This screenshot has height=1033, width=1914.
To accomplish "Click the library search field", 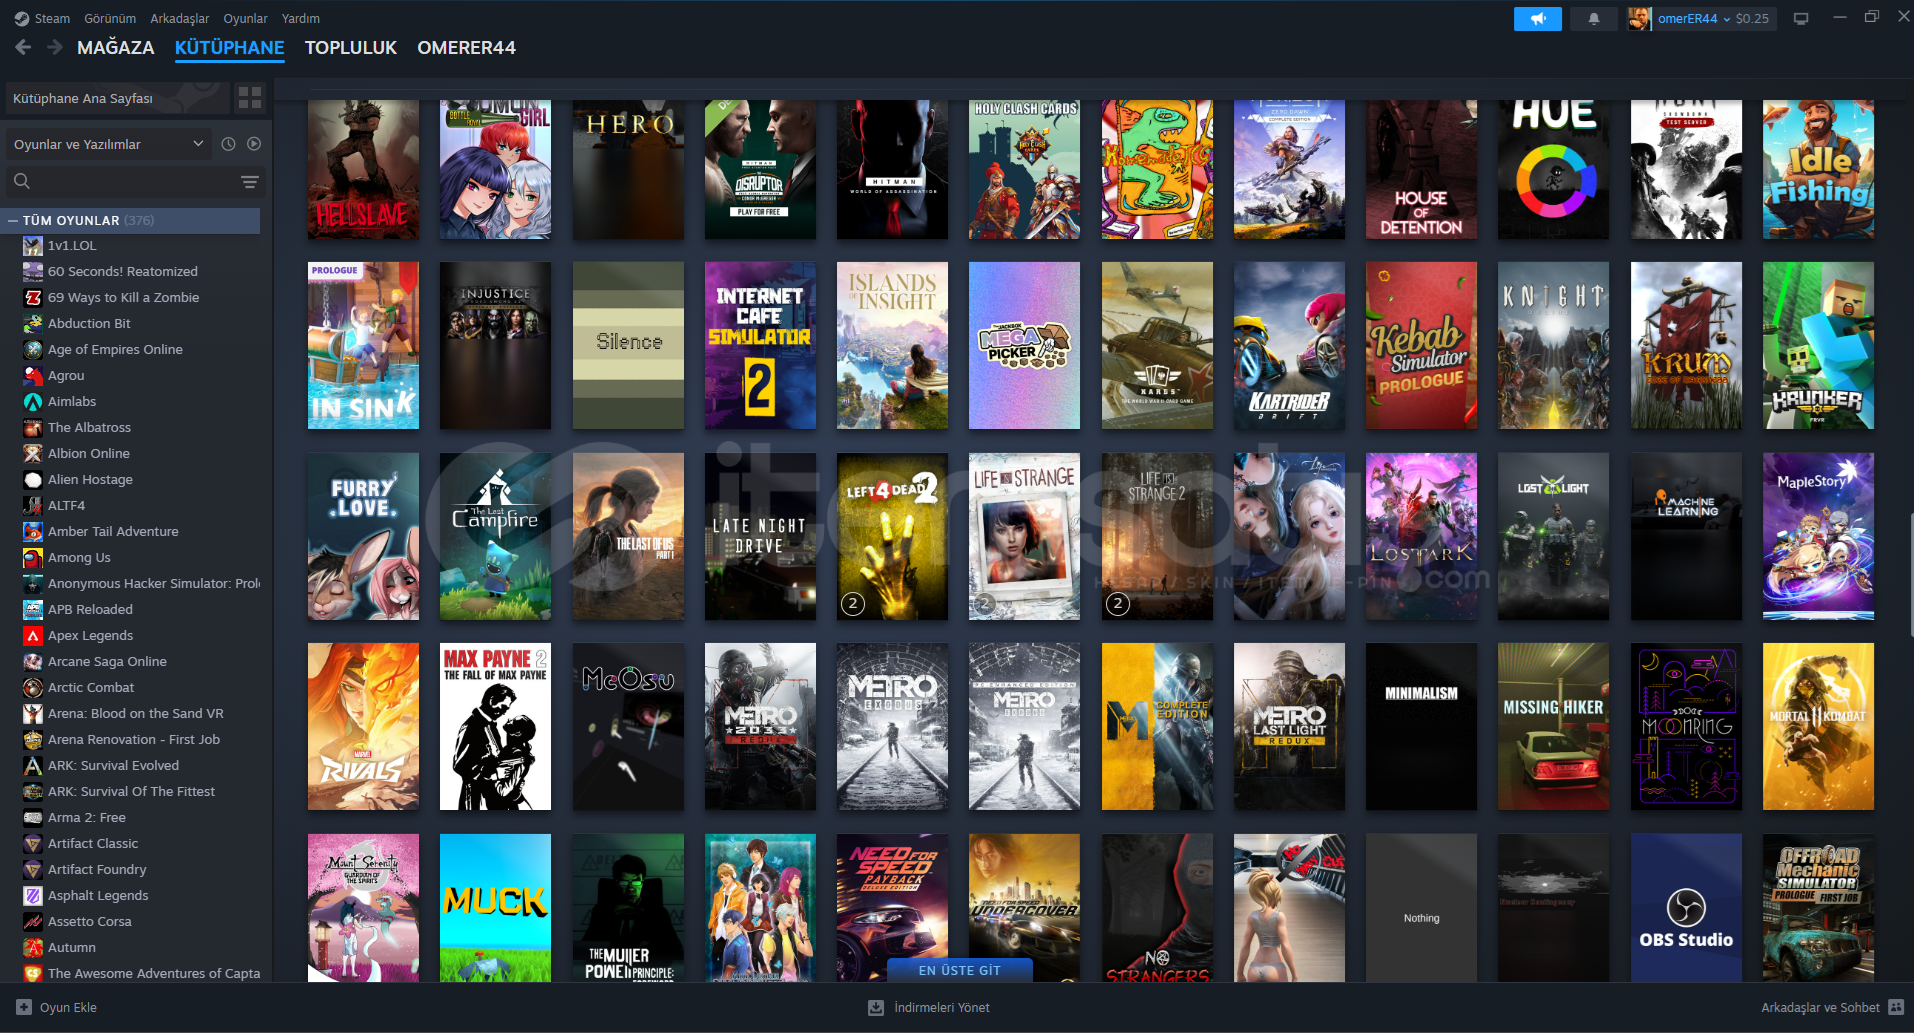I will [134, 181].
